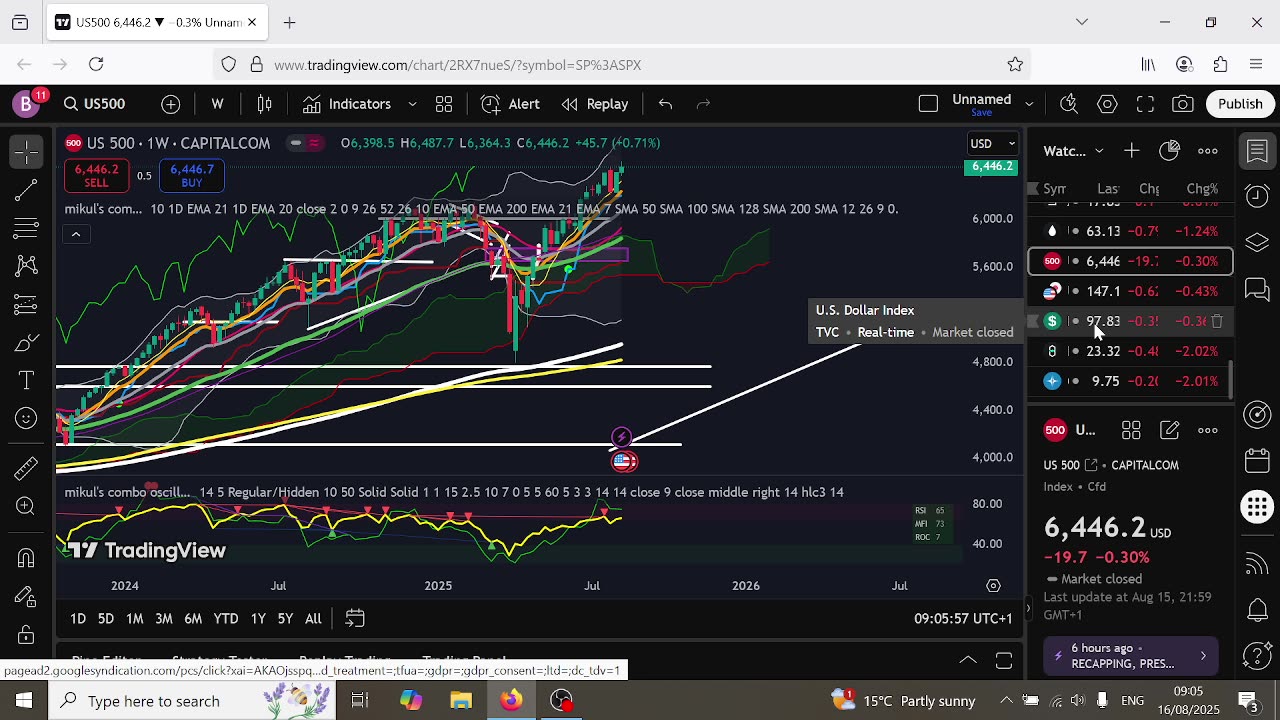Screen dimensions: 1280x720
Task: Select the 23.32 watchlist row
Action: 1130,351
